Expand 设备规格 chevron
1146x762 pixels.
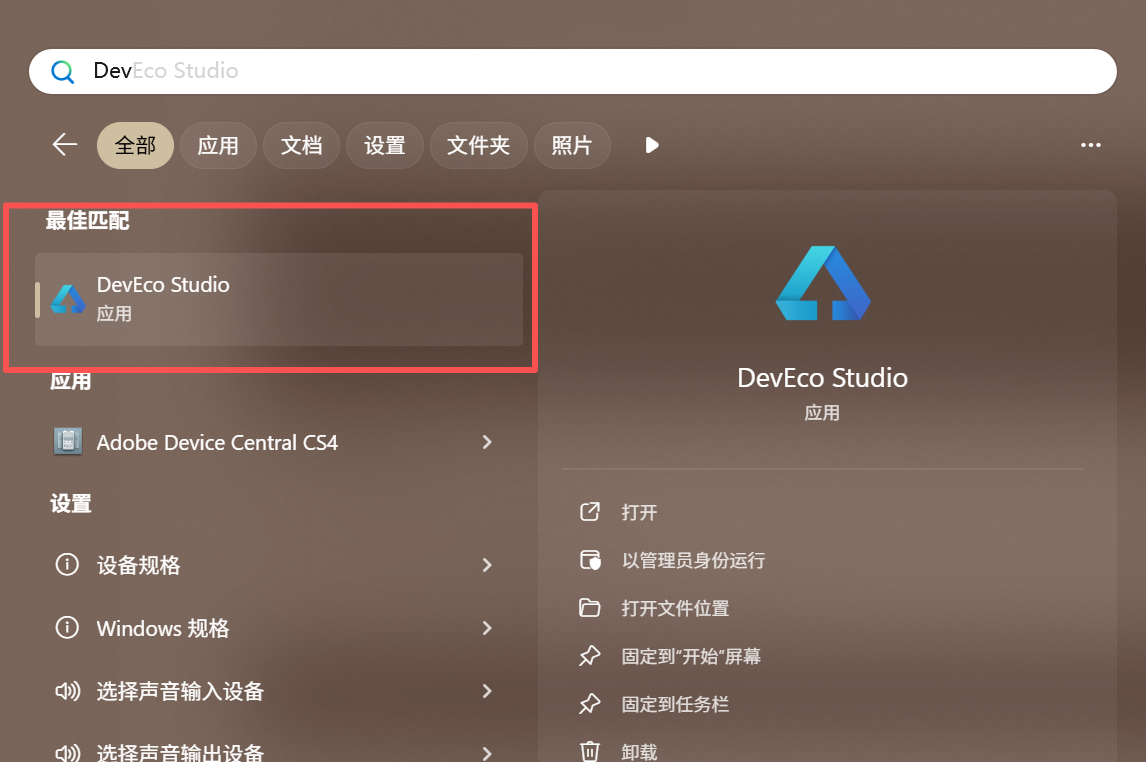tap(487, 565)
